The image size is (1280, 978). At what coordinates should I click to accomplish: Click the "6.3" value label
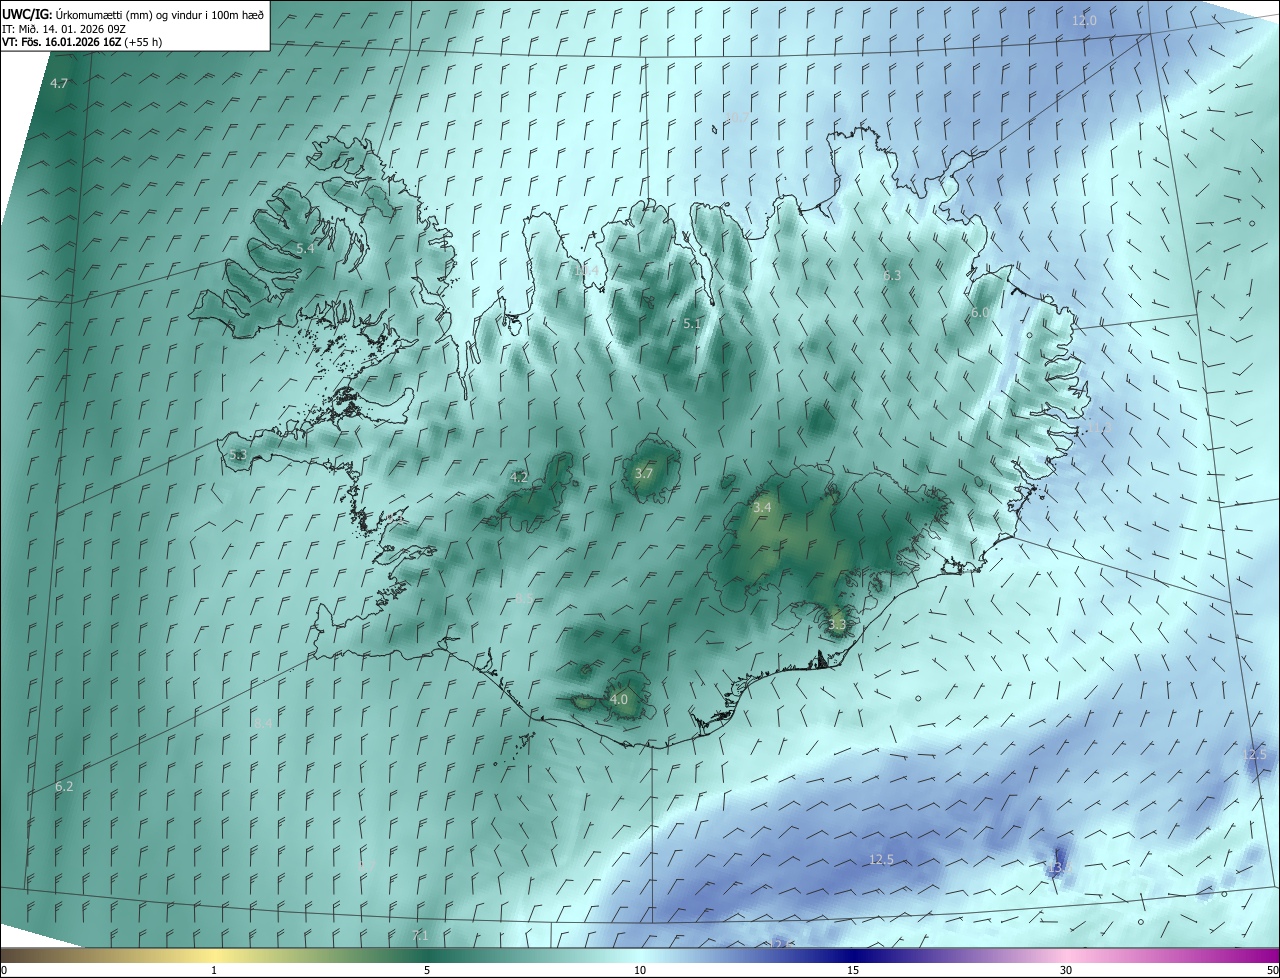pyautogui.click(x=892, y=276)
